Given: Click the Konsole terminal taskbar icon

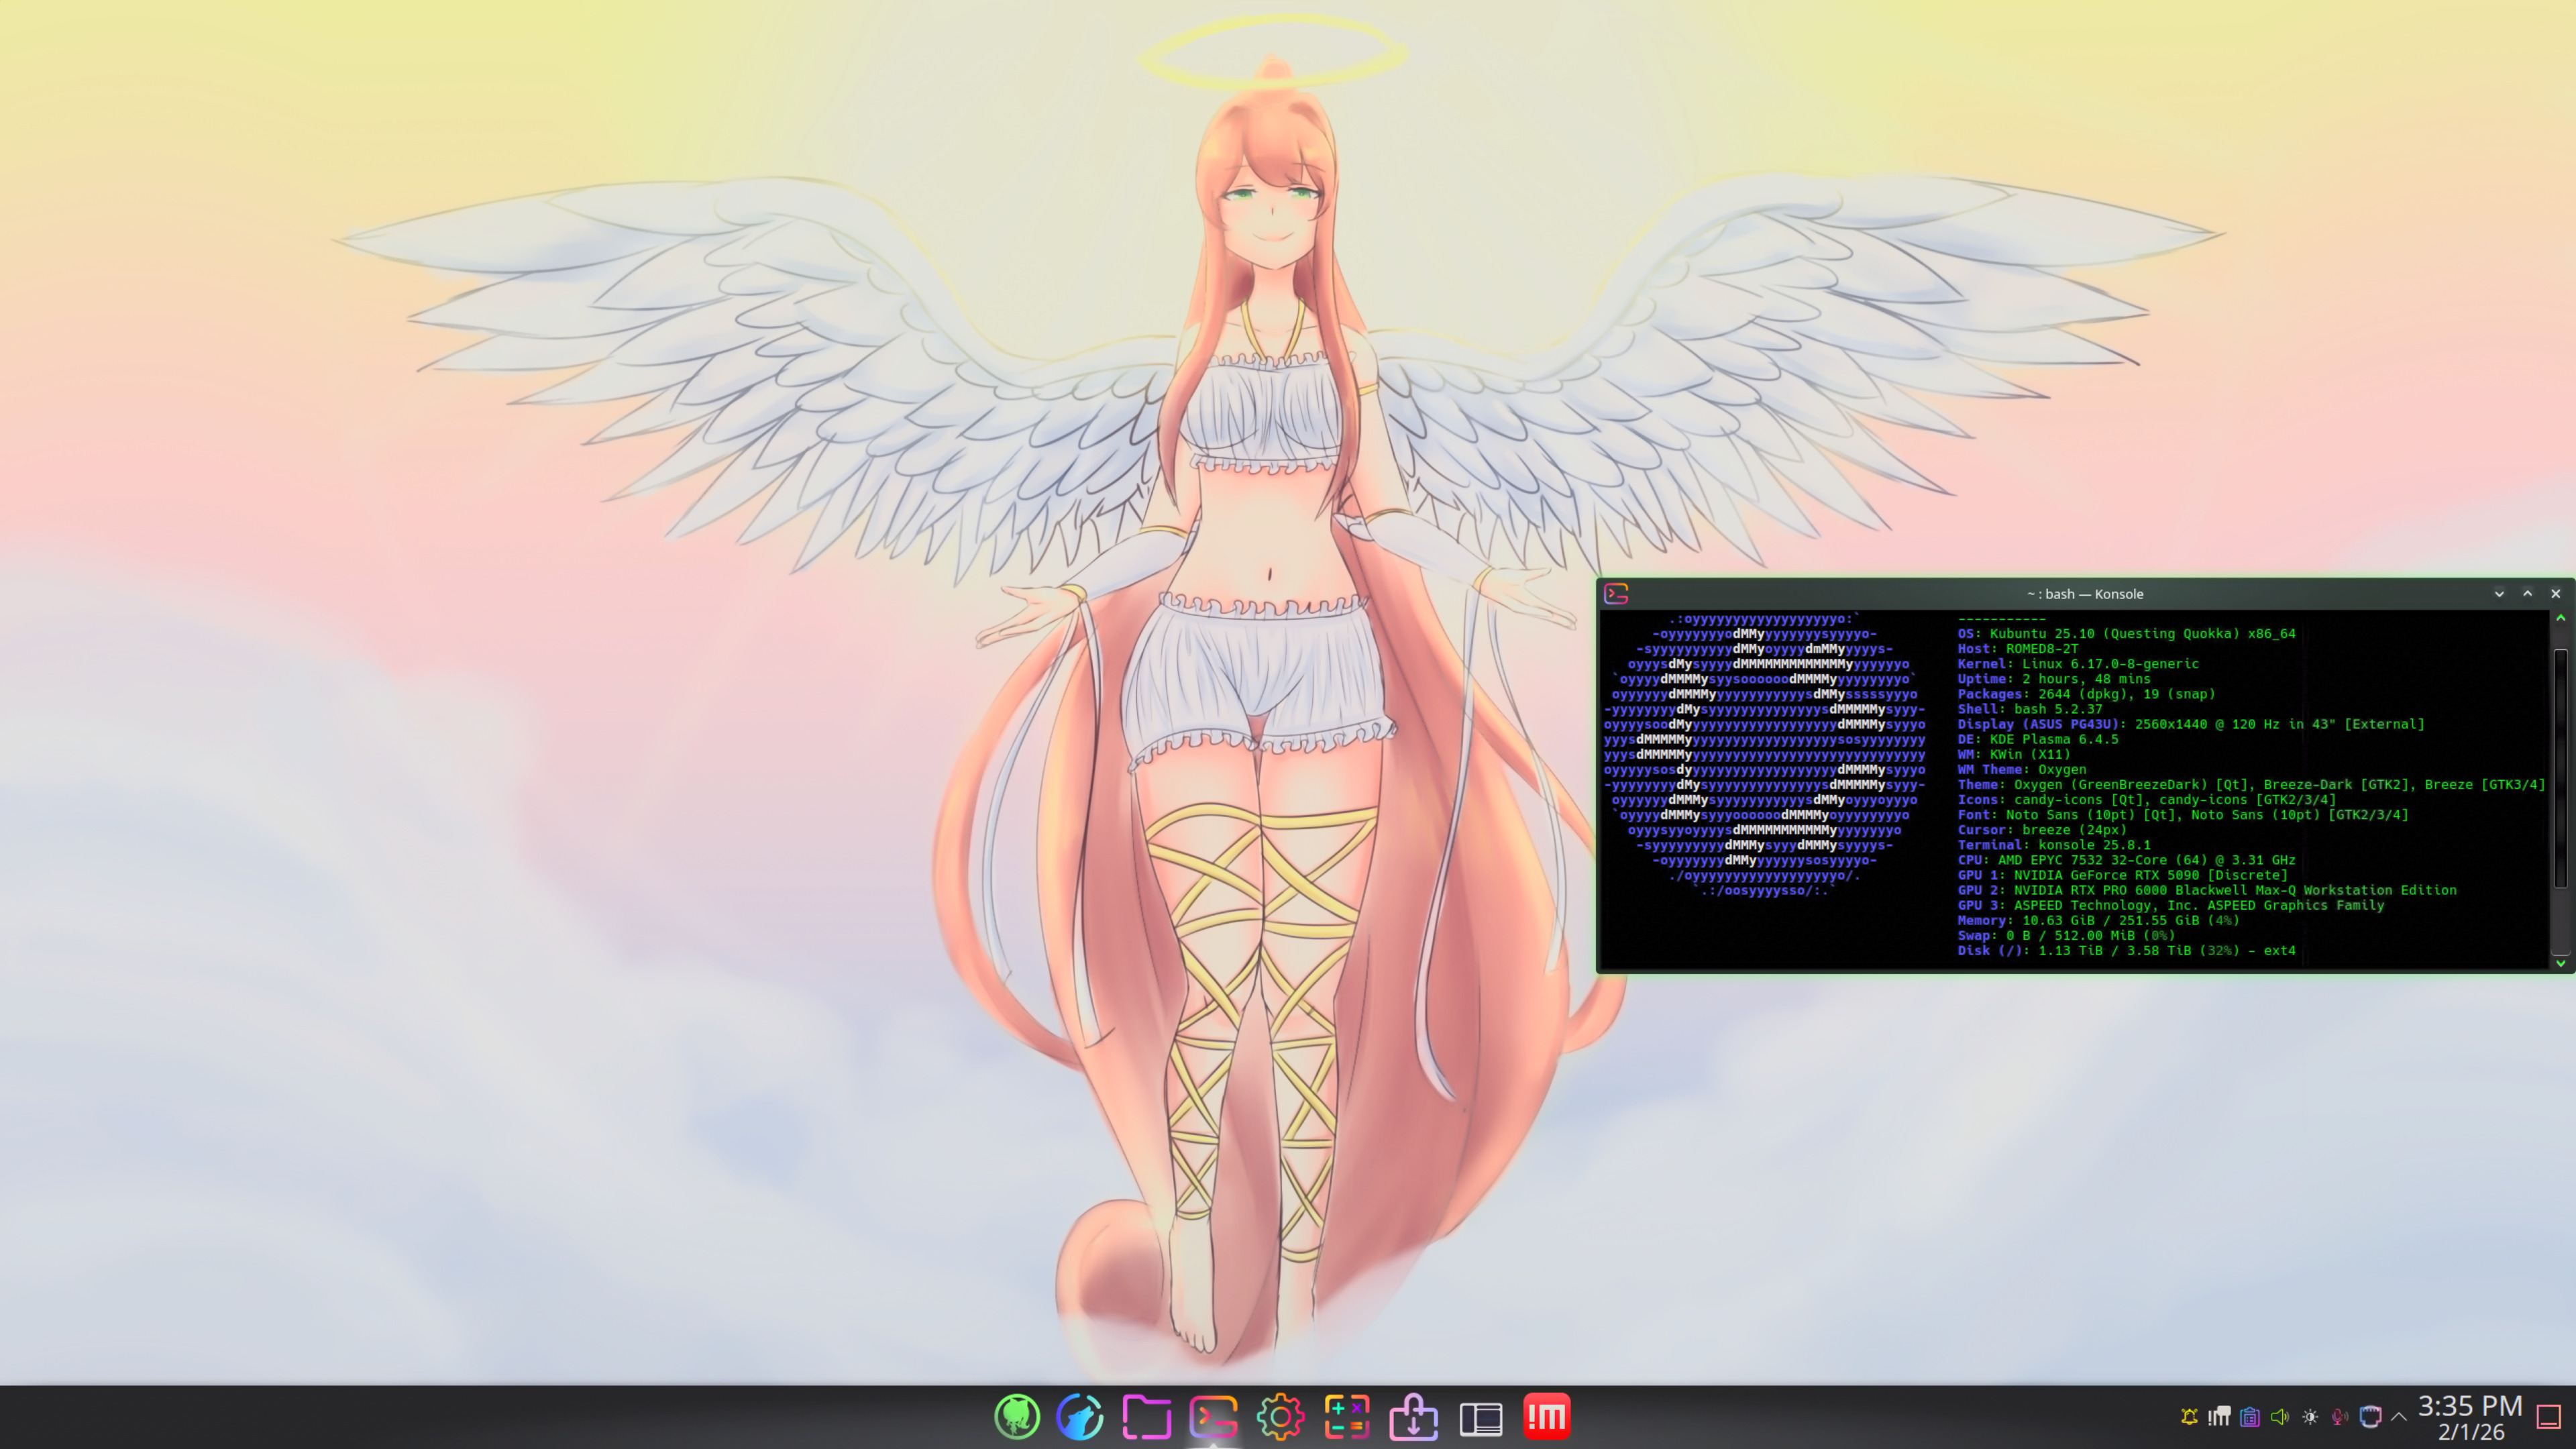Looking at the screenshot, I should click(x=1213, y=1416).
